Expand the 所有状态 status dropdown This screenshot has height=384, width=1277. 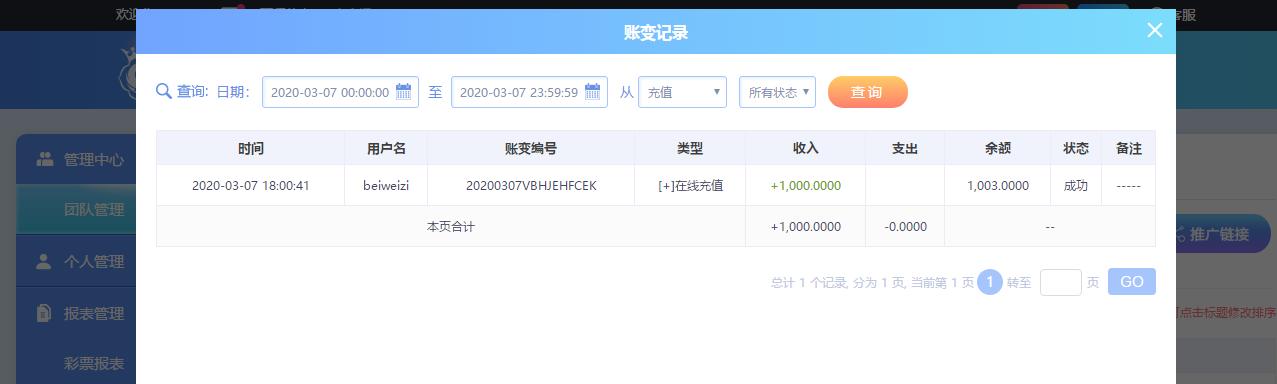pos(777,92)
